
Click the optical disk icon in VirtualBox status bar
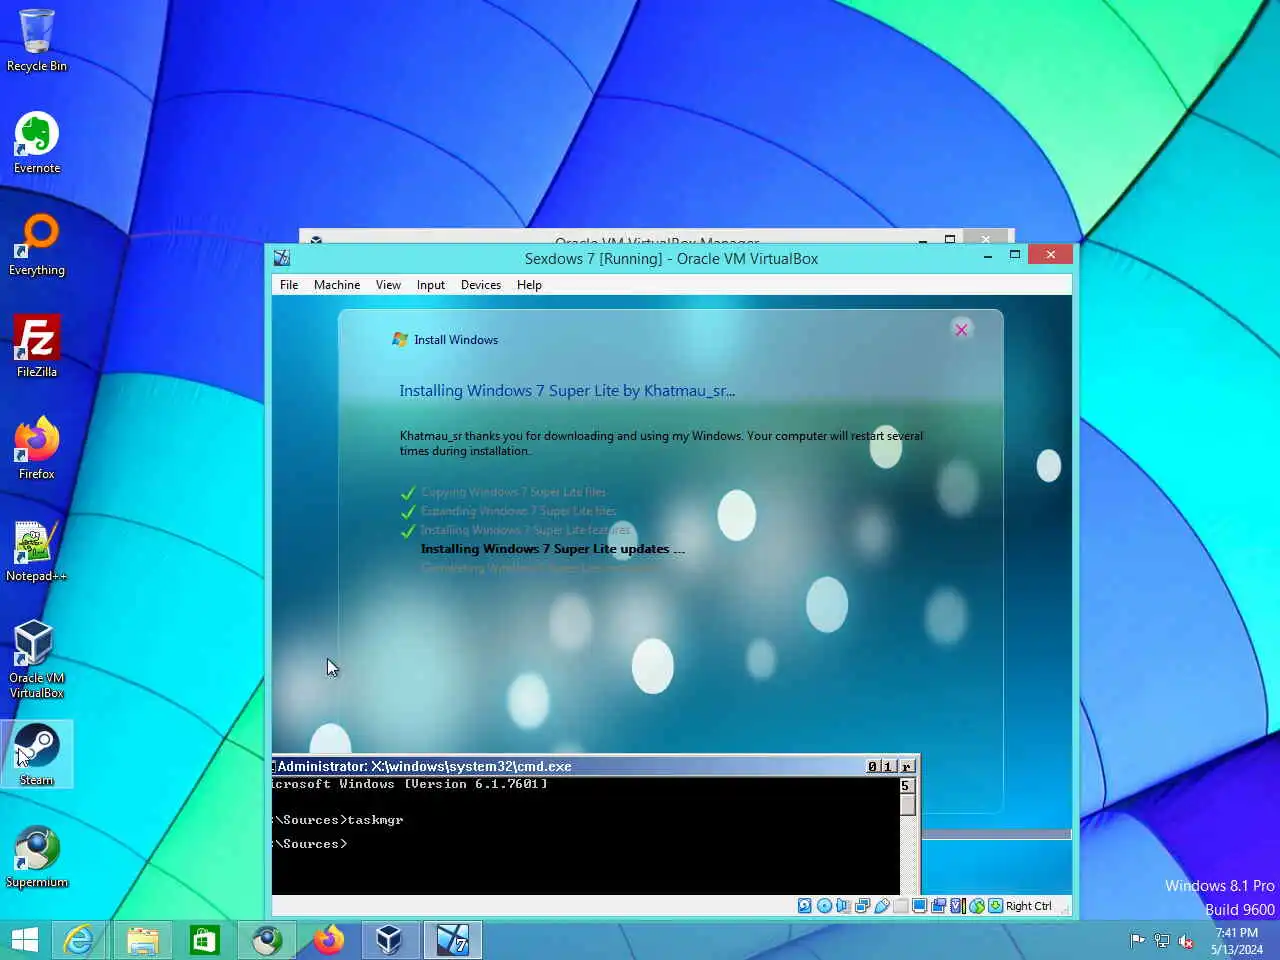click(x=824, y=906)
